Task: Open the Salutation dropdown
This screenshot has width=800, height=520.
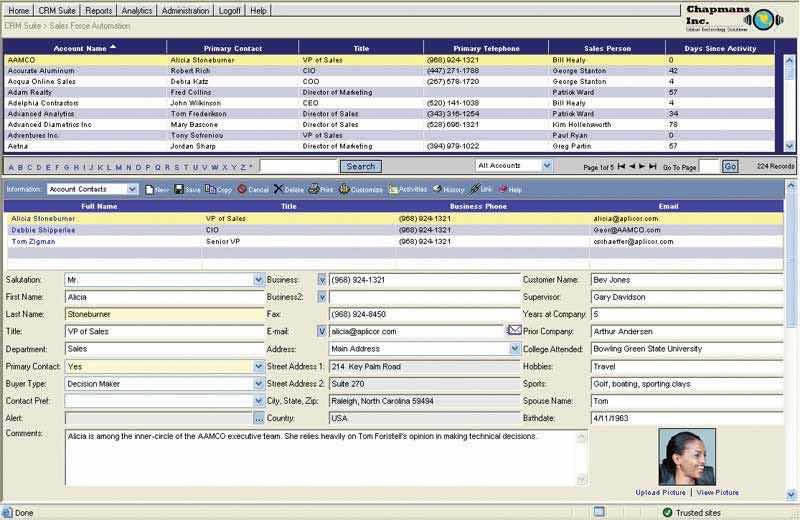Action: pyautogui.click(x=259, y=280)
